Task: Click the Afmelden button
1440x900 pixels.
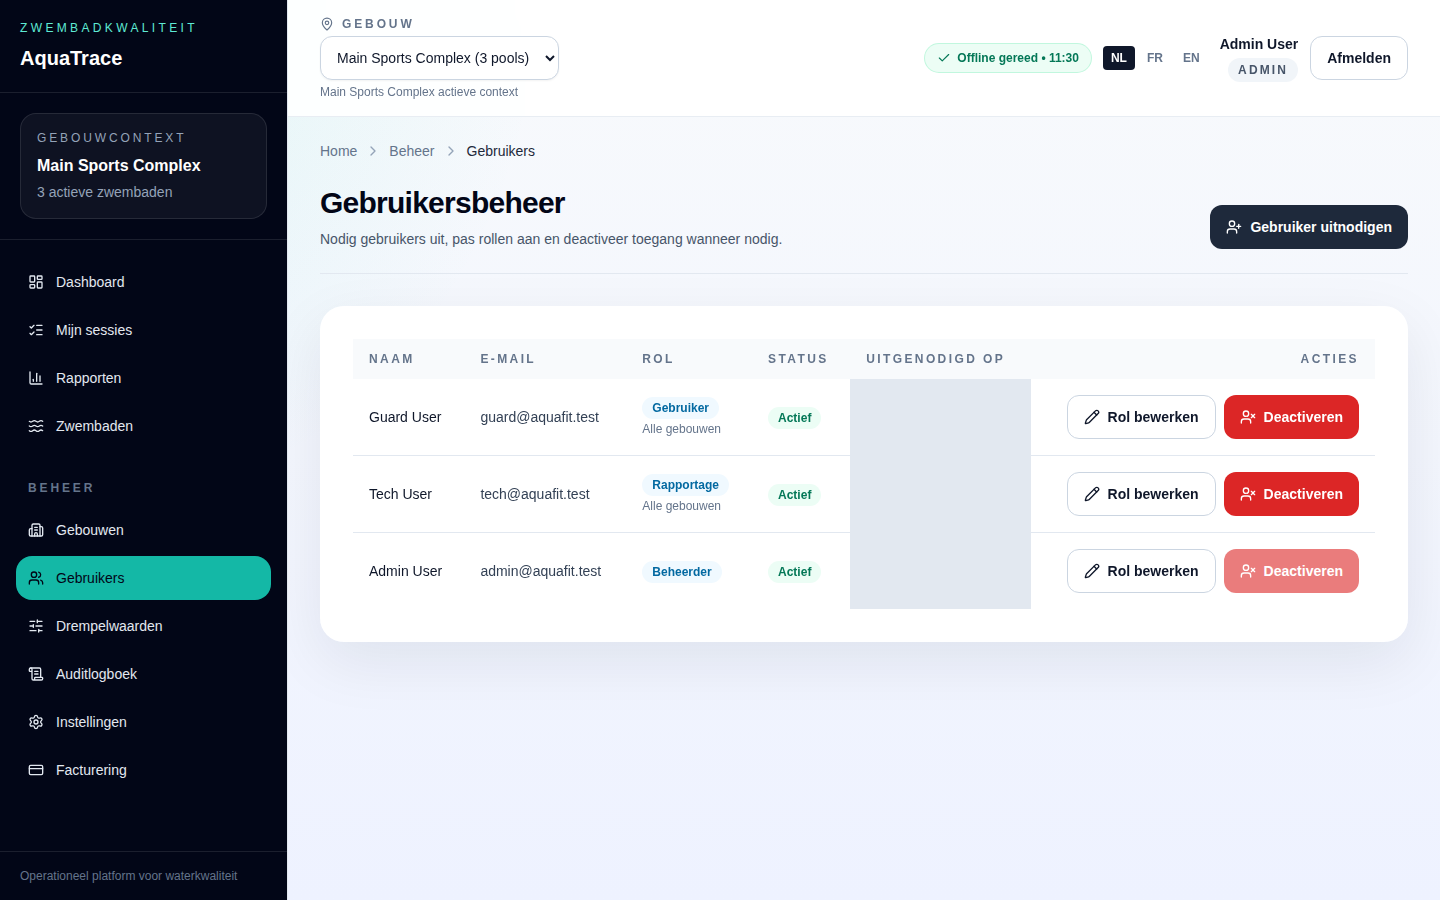Action: (x=1358, y=58)
